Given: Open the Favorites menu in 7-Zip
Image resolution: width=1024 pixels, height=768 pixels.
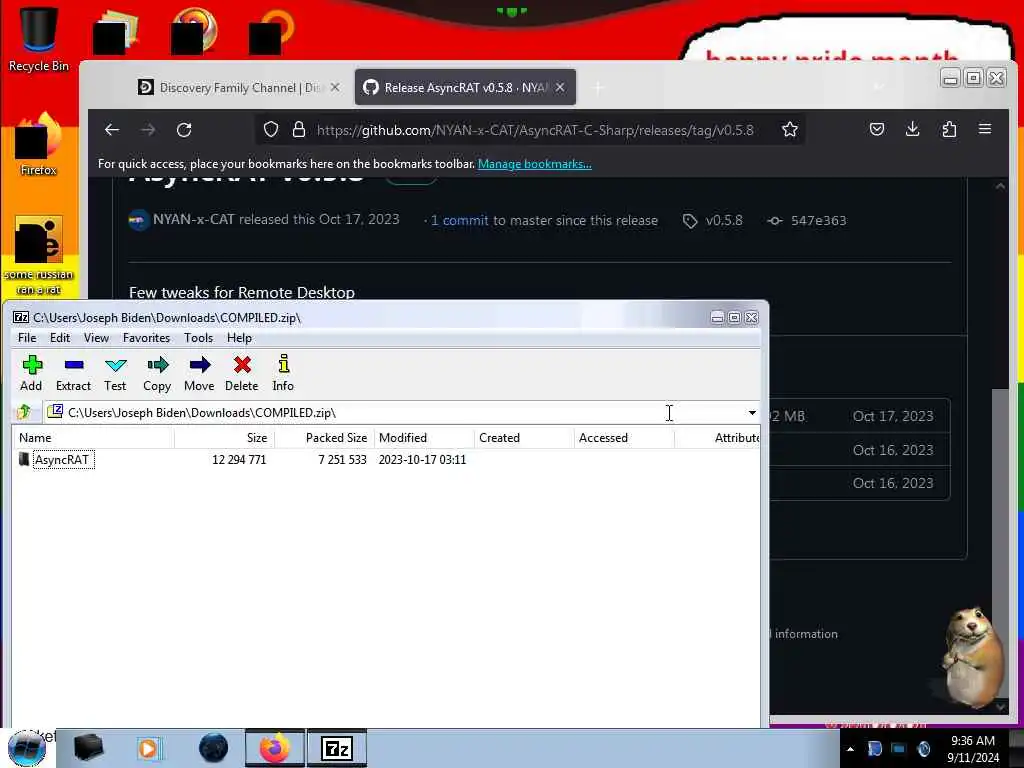Looking at the screenshot, I should 146,338.
